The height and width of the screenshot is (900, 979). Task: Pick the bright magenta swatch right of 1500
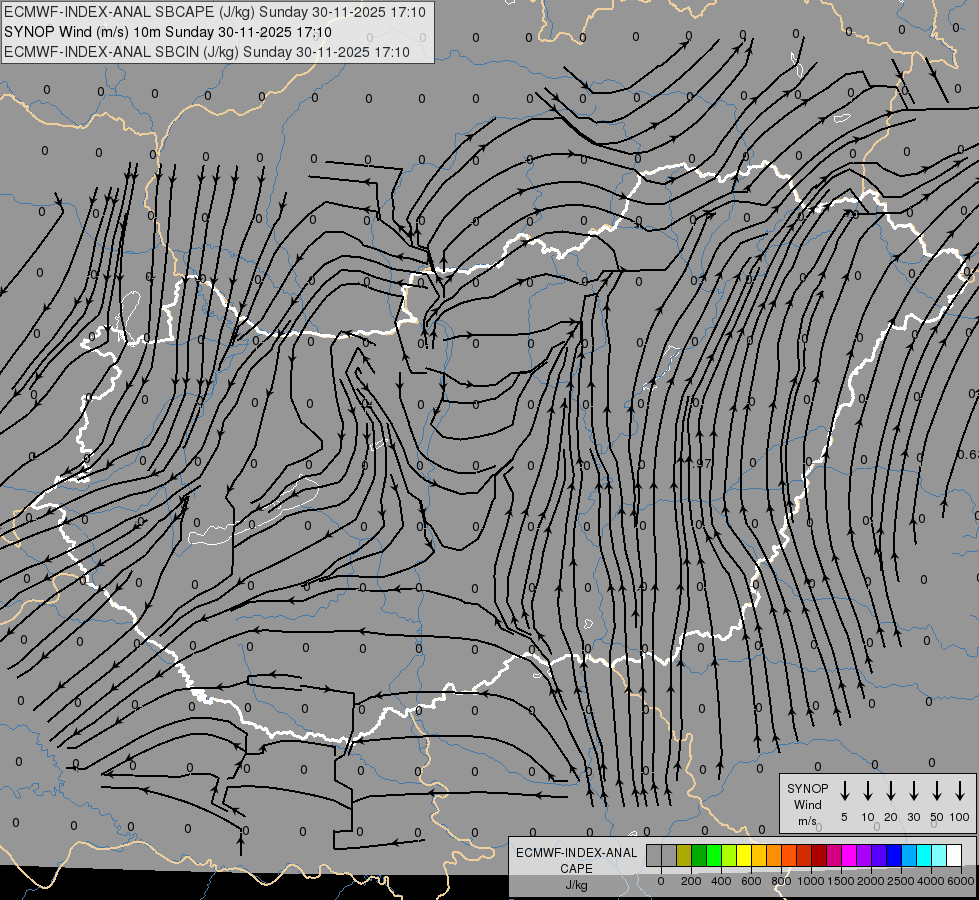(849, 855)
